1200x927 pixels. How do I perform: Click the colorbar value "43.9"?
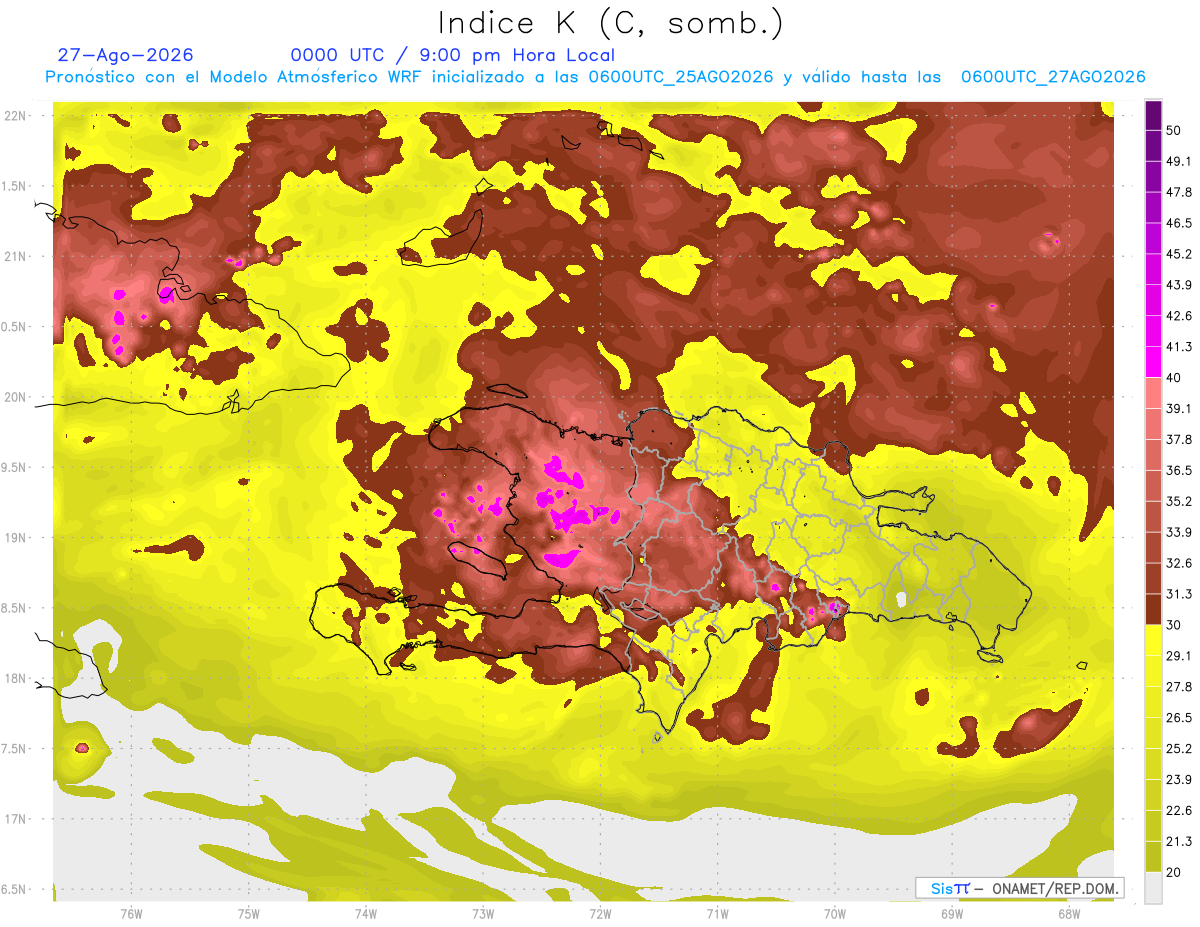[x=1178, y=285]
